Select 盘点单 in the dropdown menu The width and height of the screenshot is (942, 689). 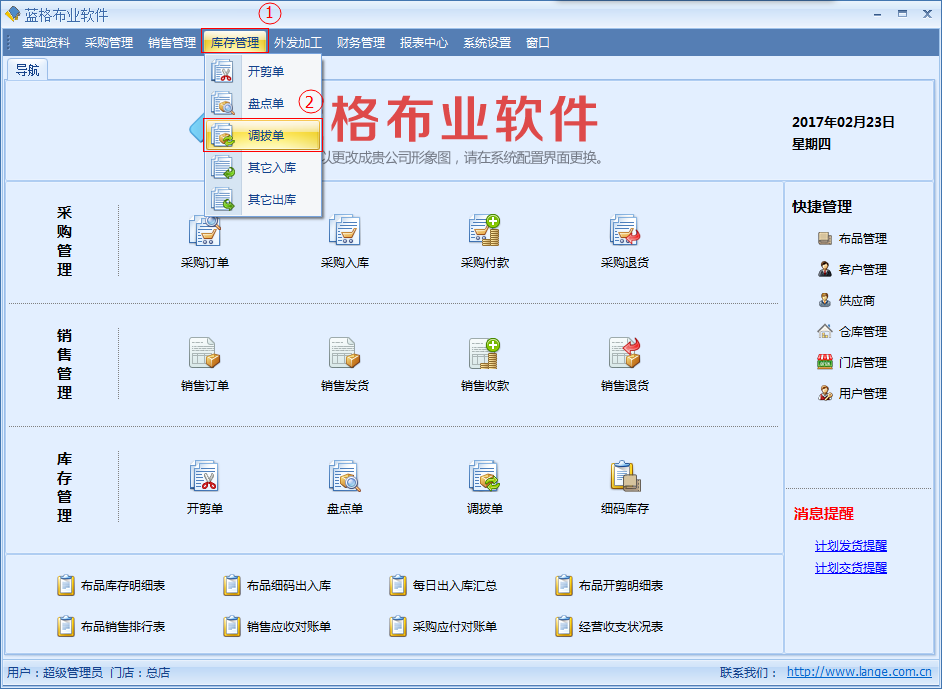[263, 103]
